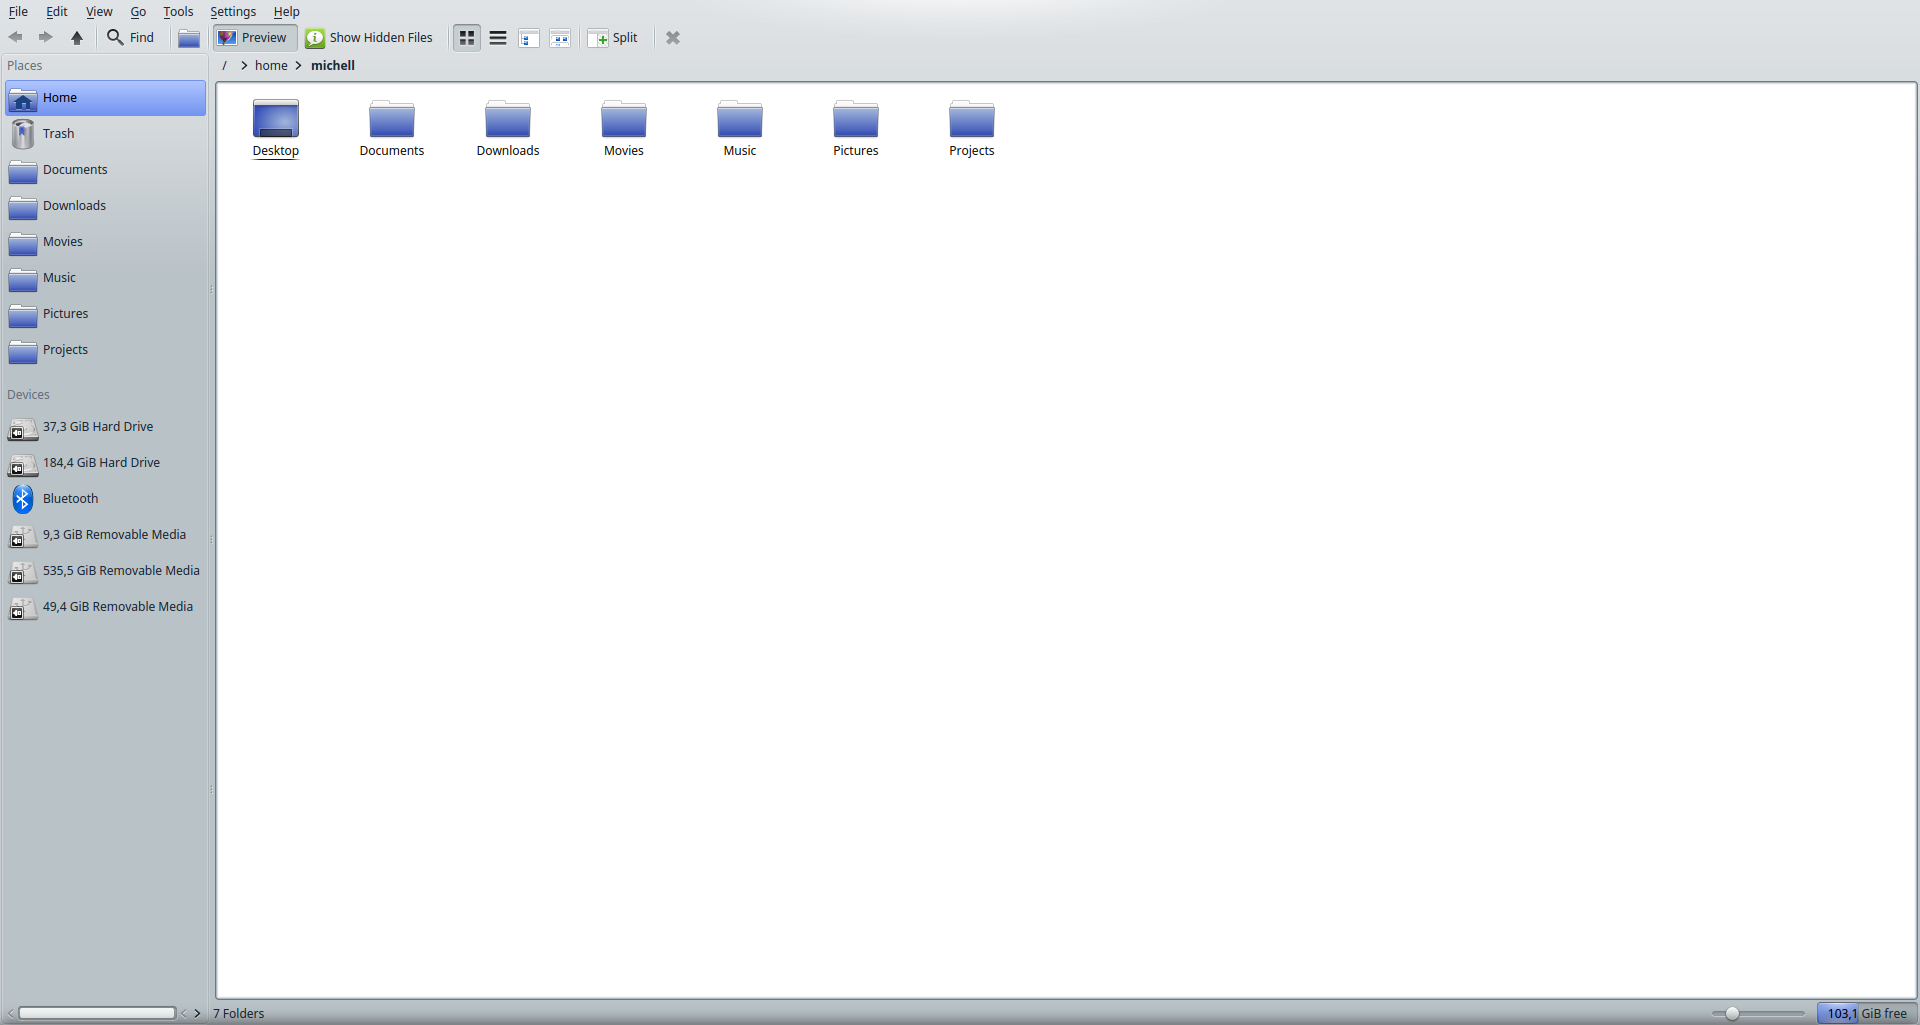Switch to the list lines view mode
This screenshot has width=1920, height=1025.
(498, 38)
